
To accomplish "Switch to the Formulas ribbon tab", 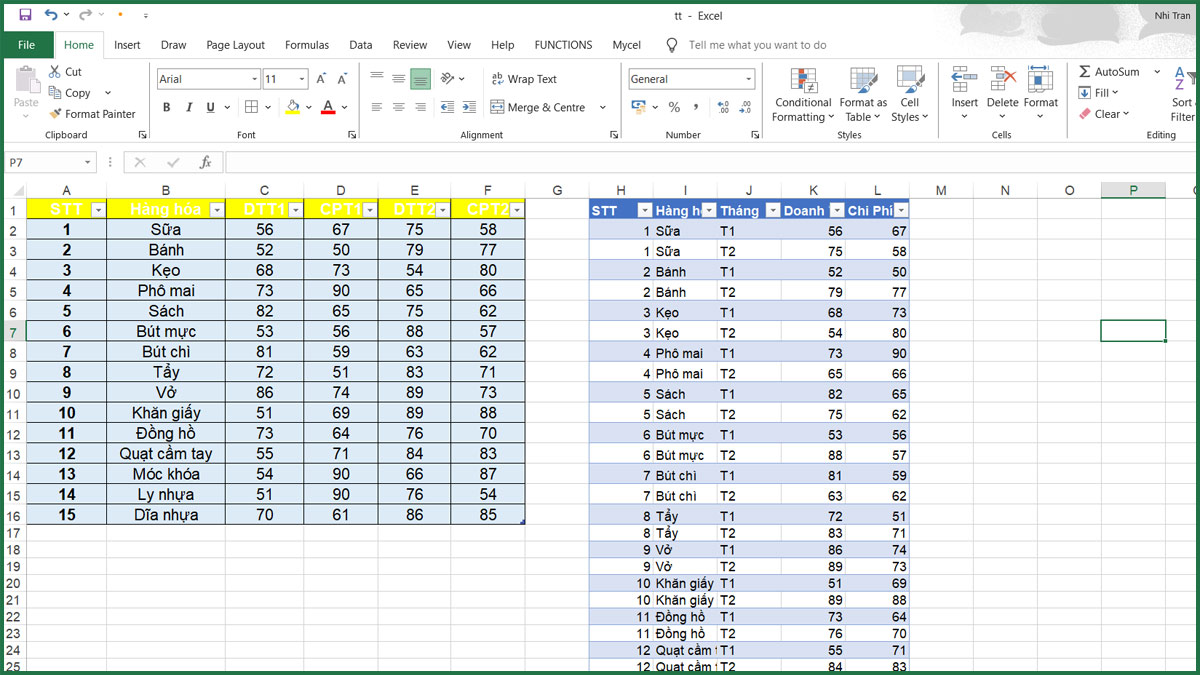I will 306,44.
